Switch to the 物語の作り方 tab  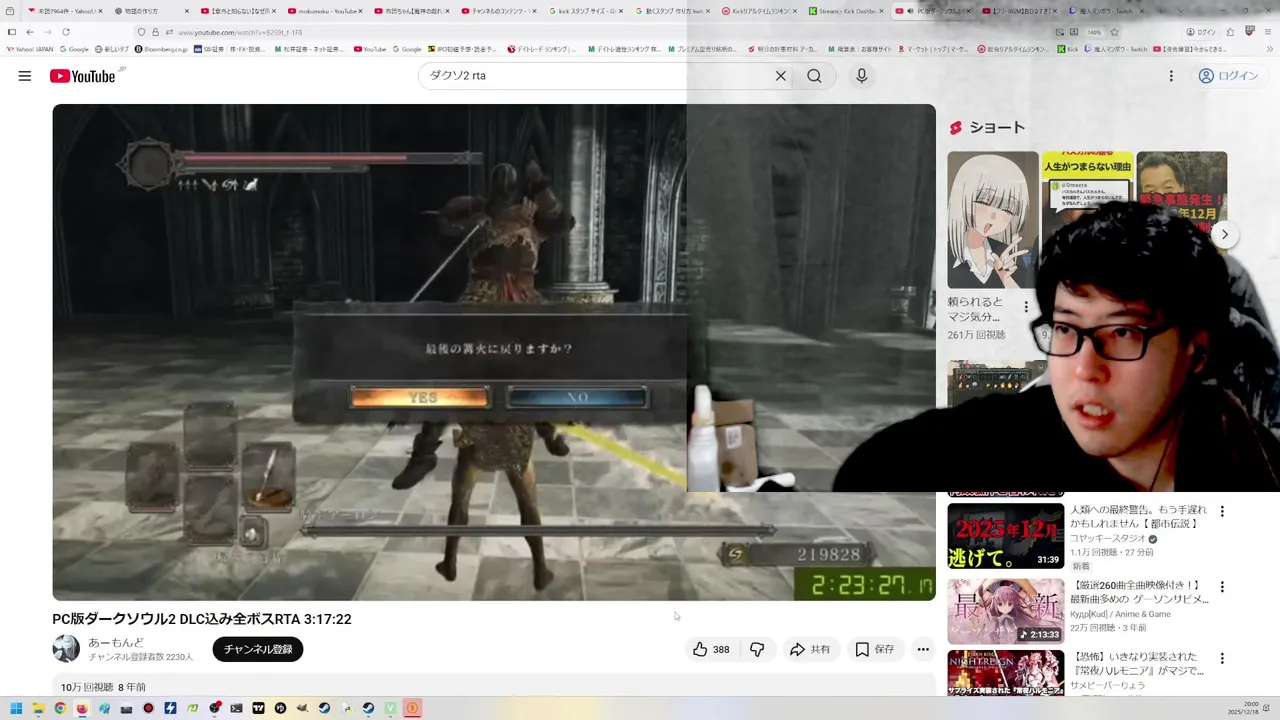[x=152, y=11]
